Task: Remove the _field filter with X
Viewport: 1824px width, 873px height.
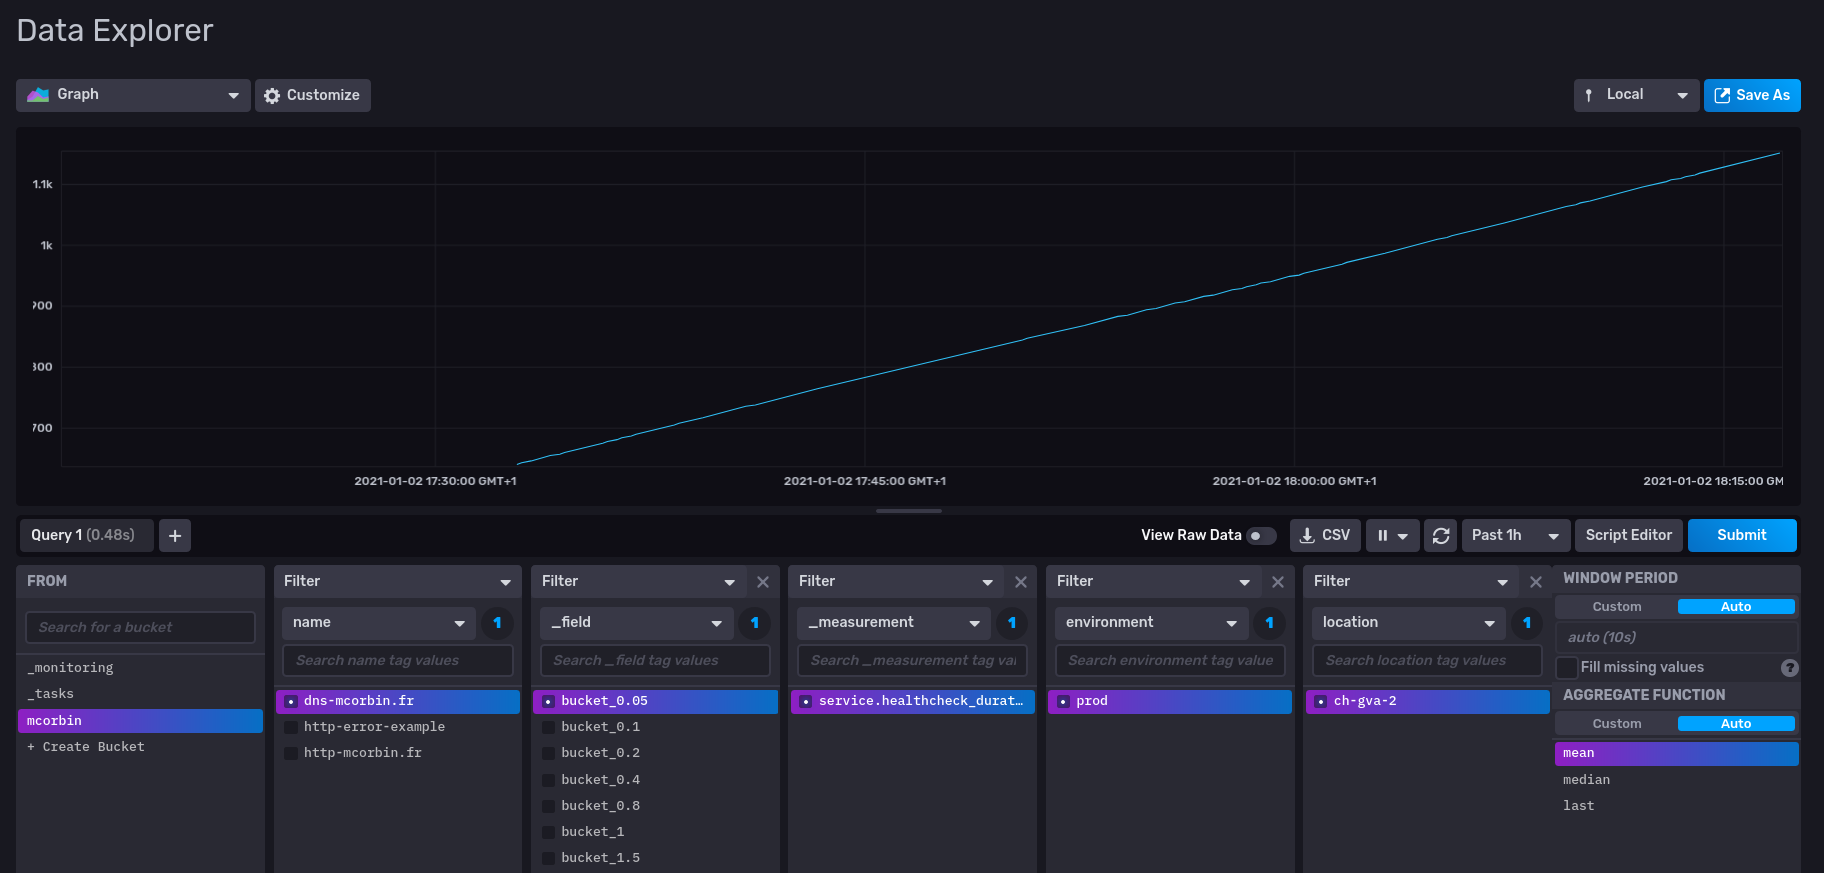Action: 763,582
